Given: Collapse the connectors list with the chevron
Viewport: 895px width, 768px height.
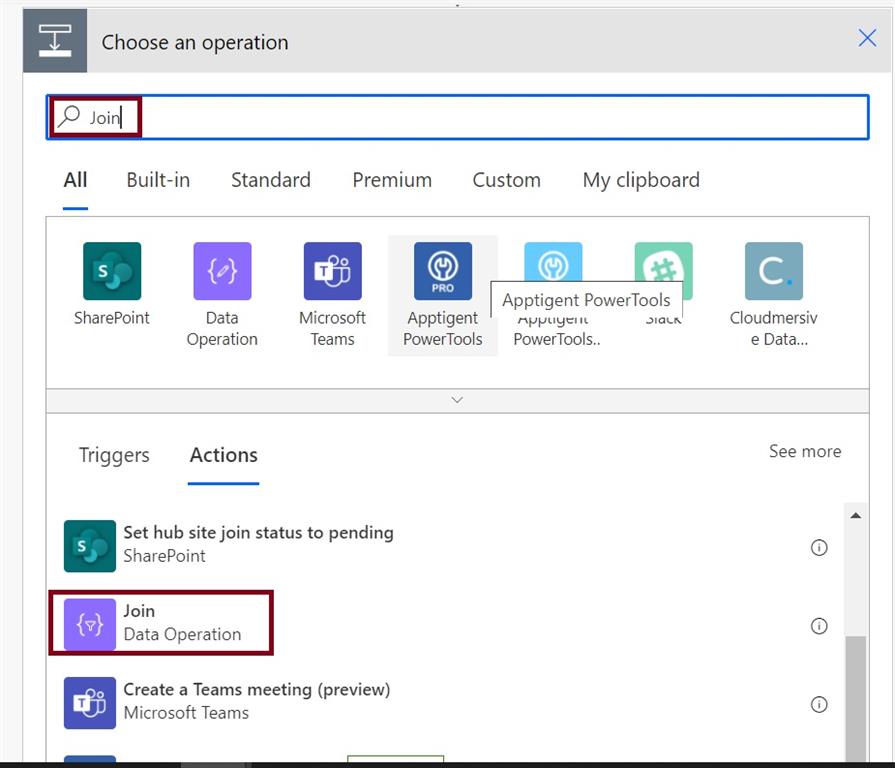Looking at the screenshot, I should [x=457, y=400].
